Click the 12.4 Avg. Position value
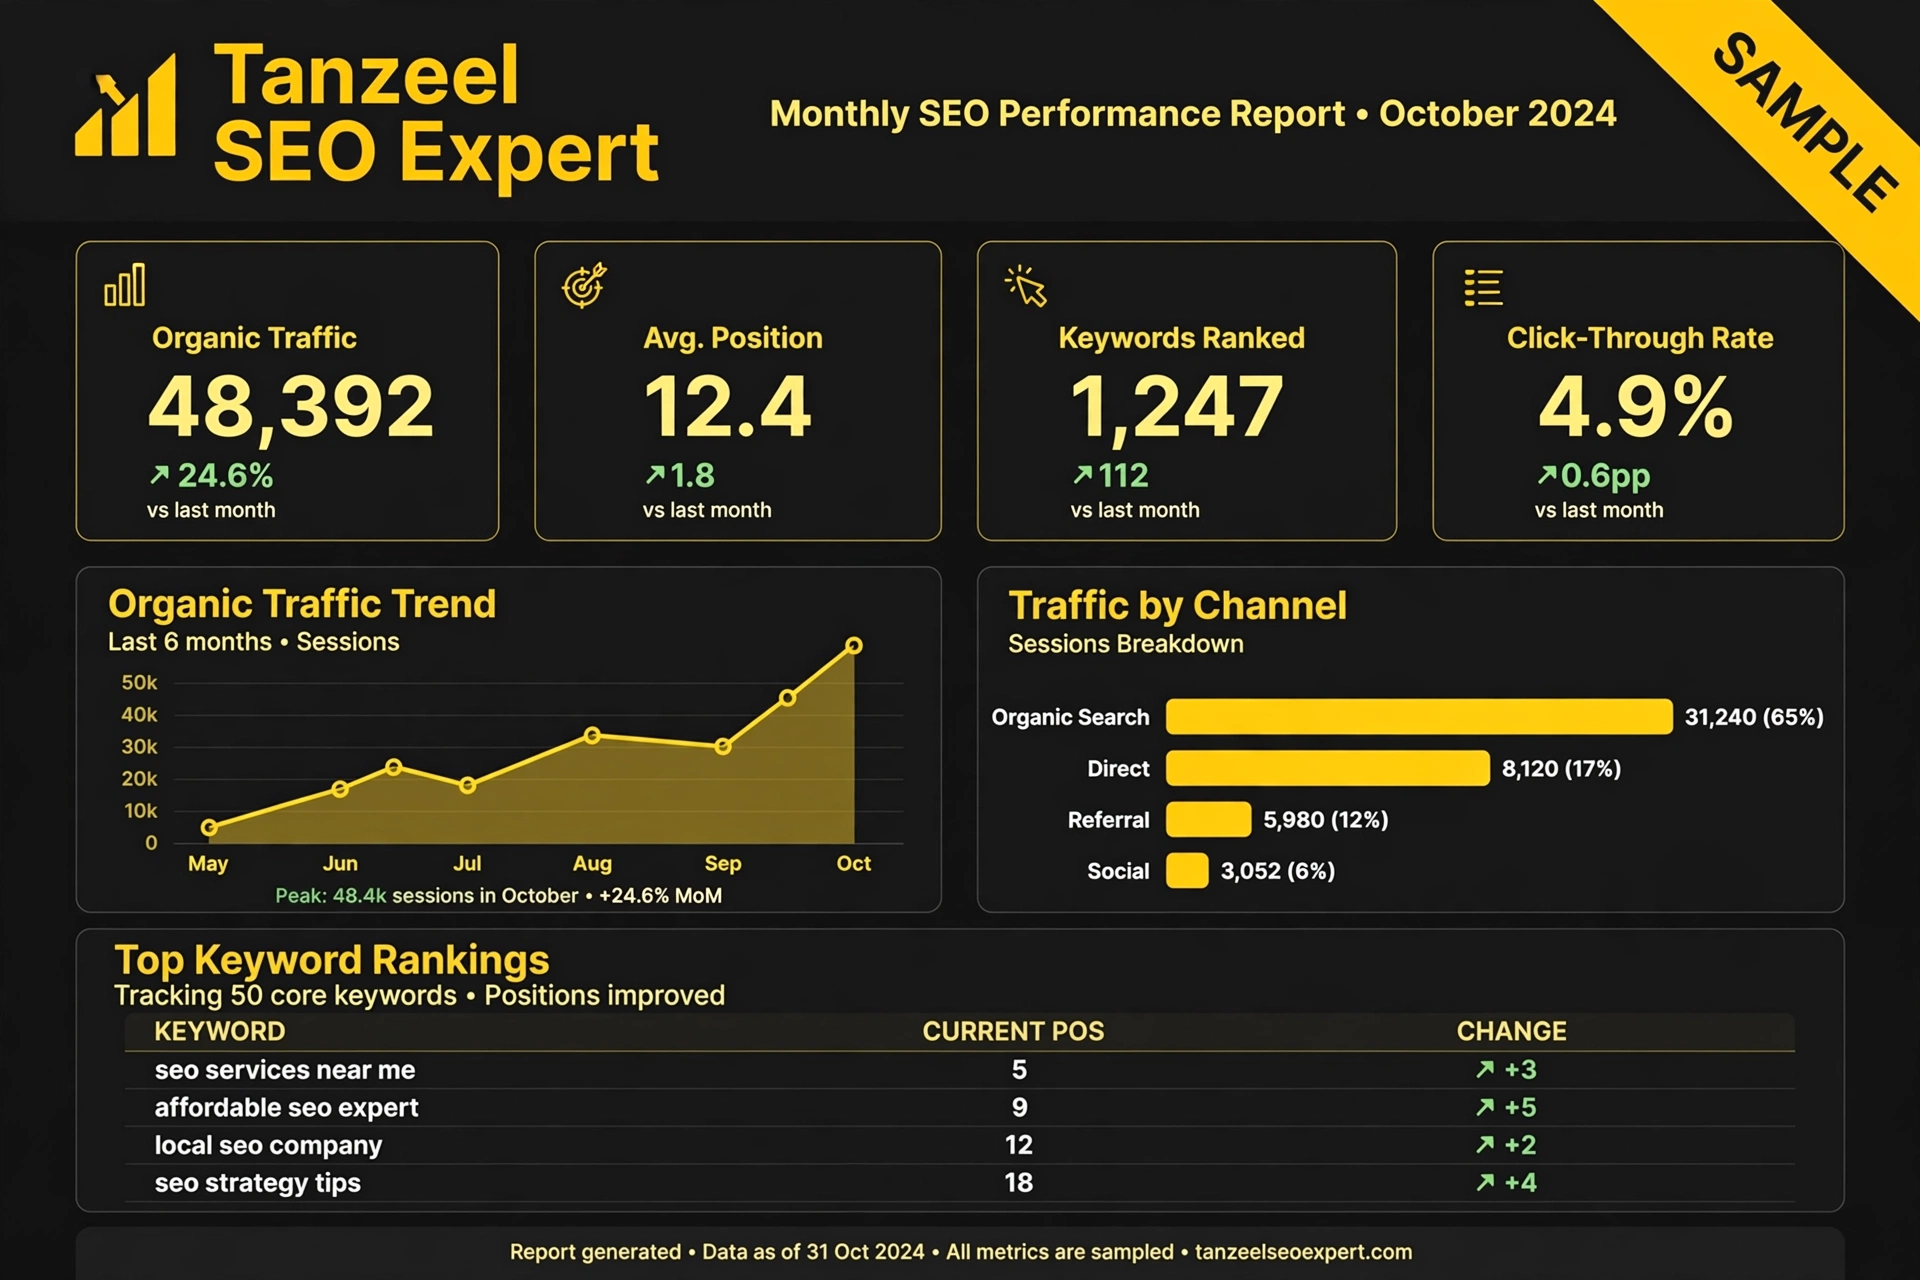Screen dimensions: 1920x1280 point(727,407)
